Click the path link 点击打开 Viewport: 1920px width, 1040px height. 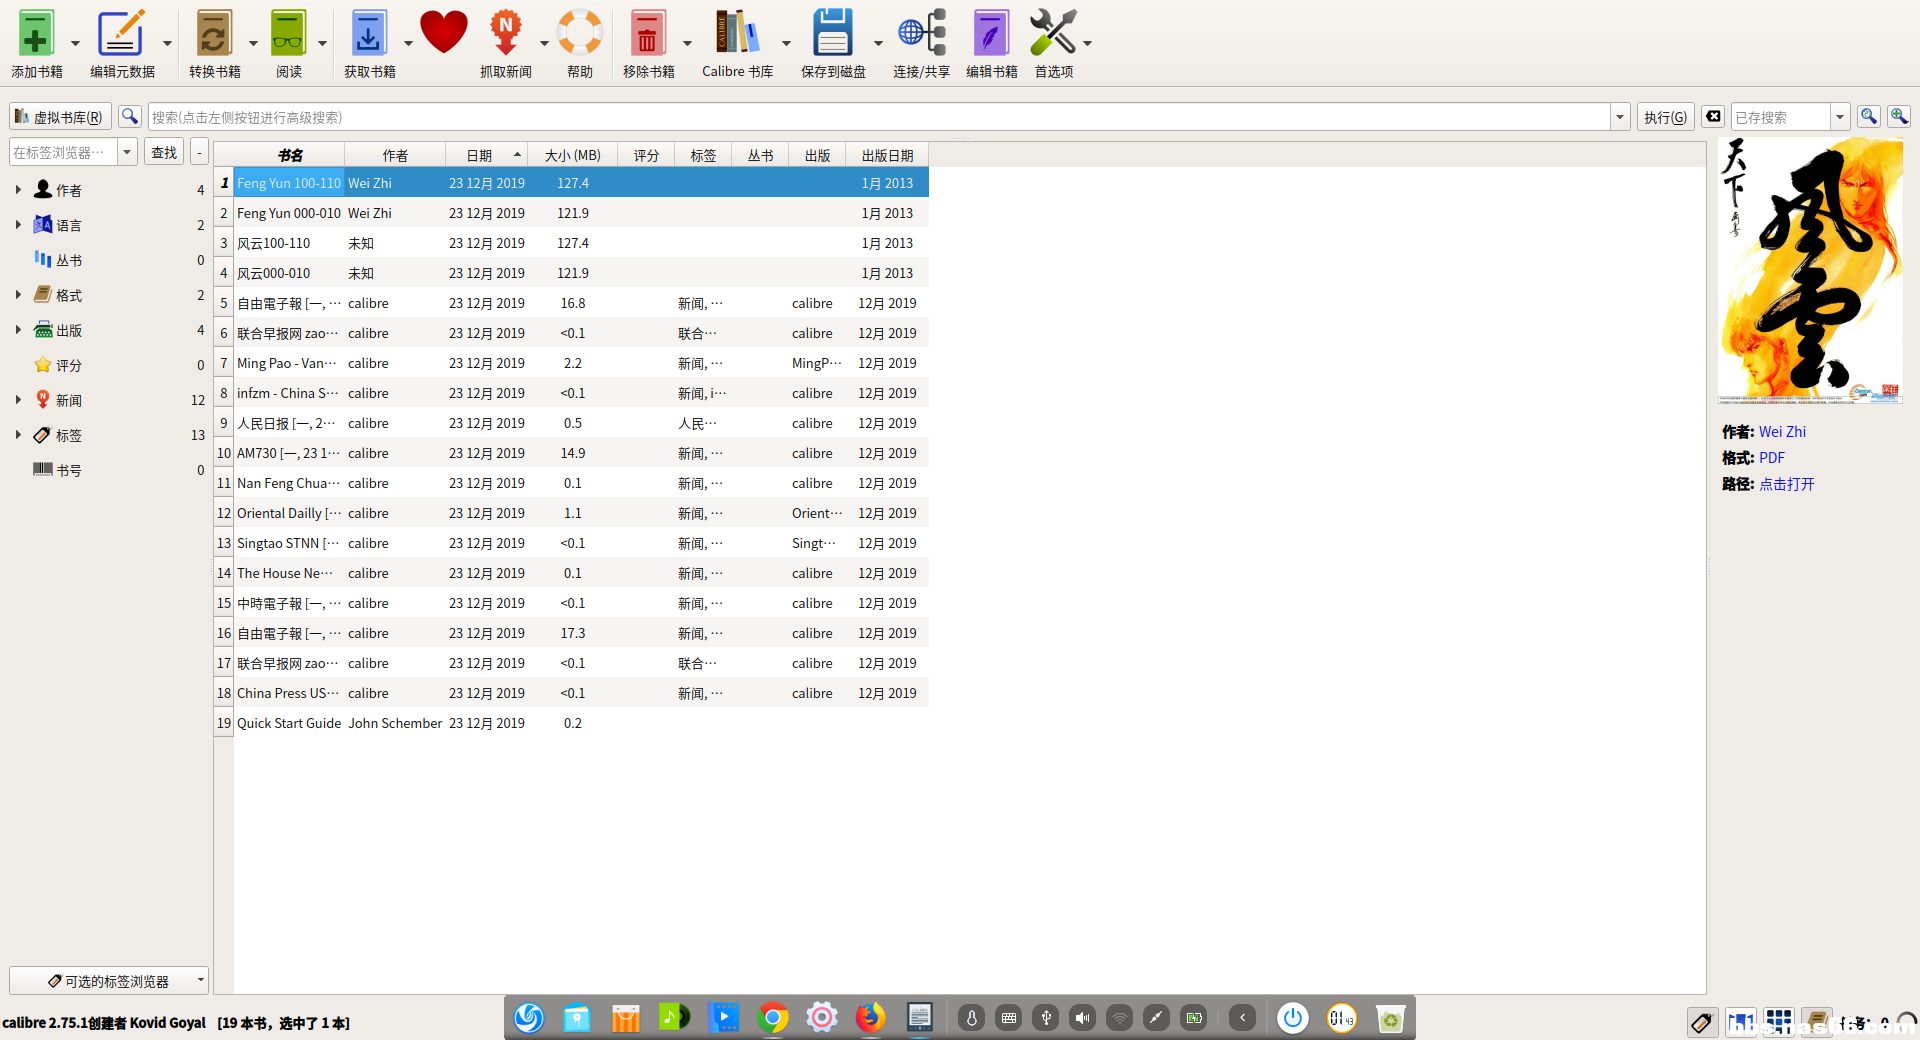click(x=1786, y=484)
